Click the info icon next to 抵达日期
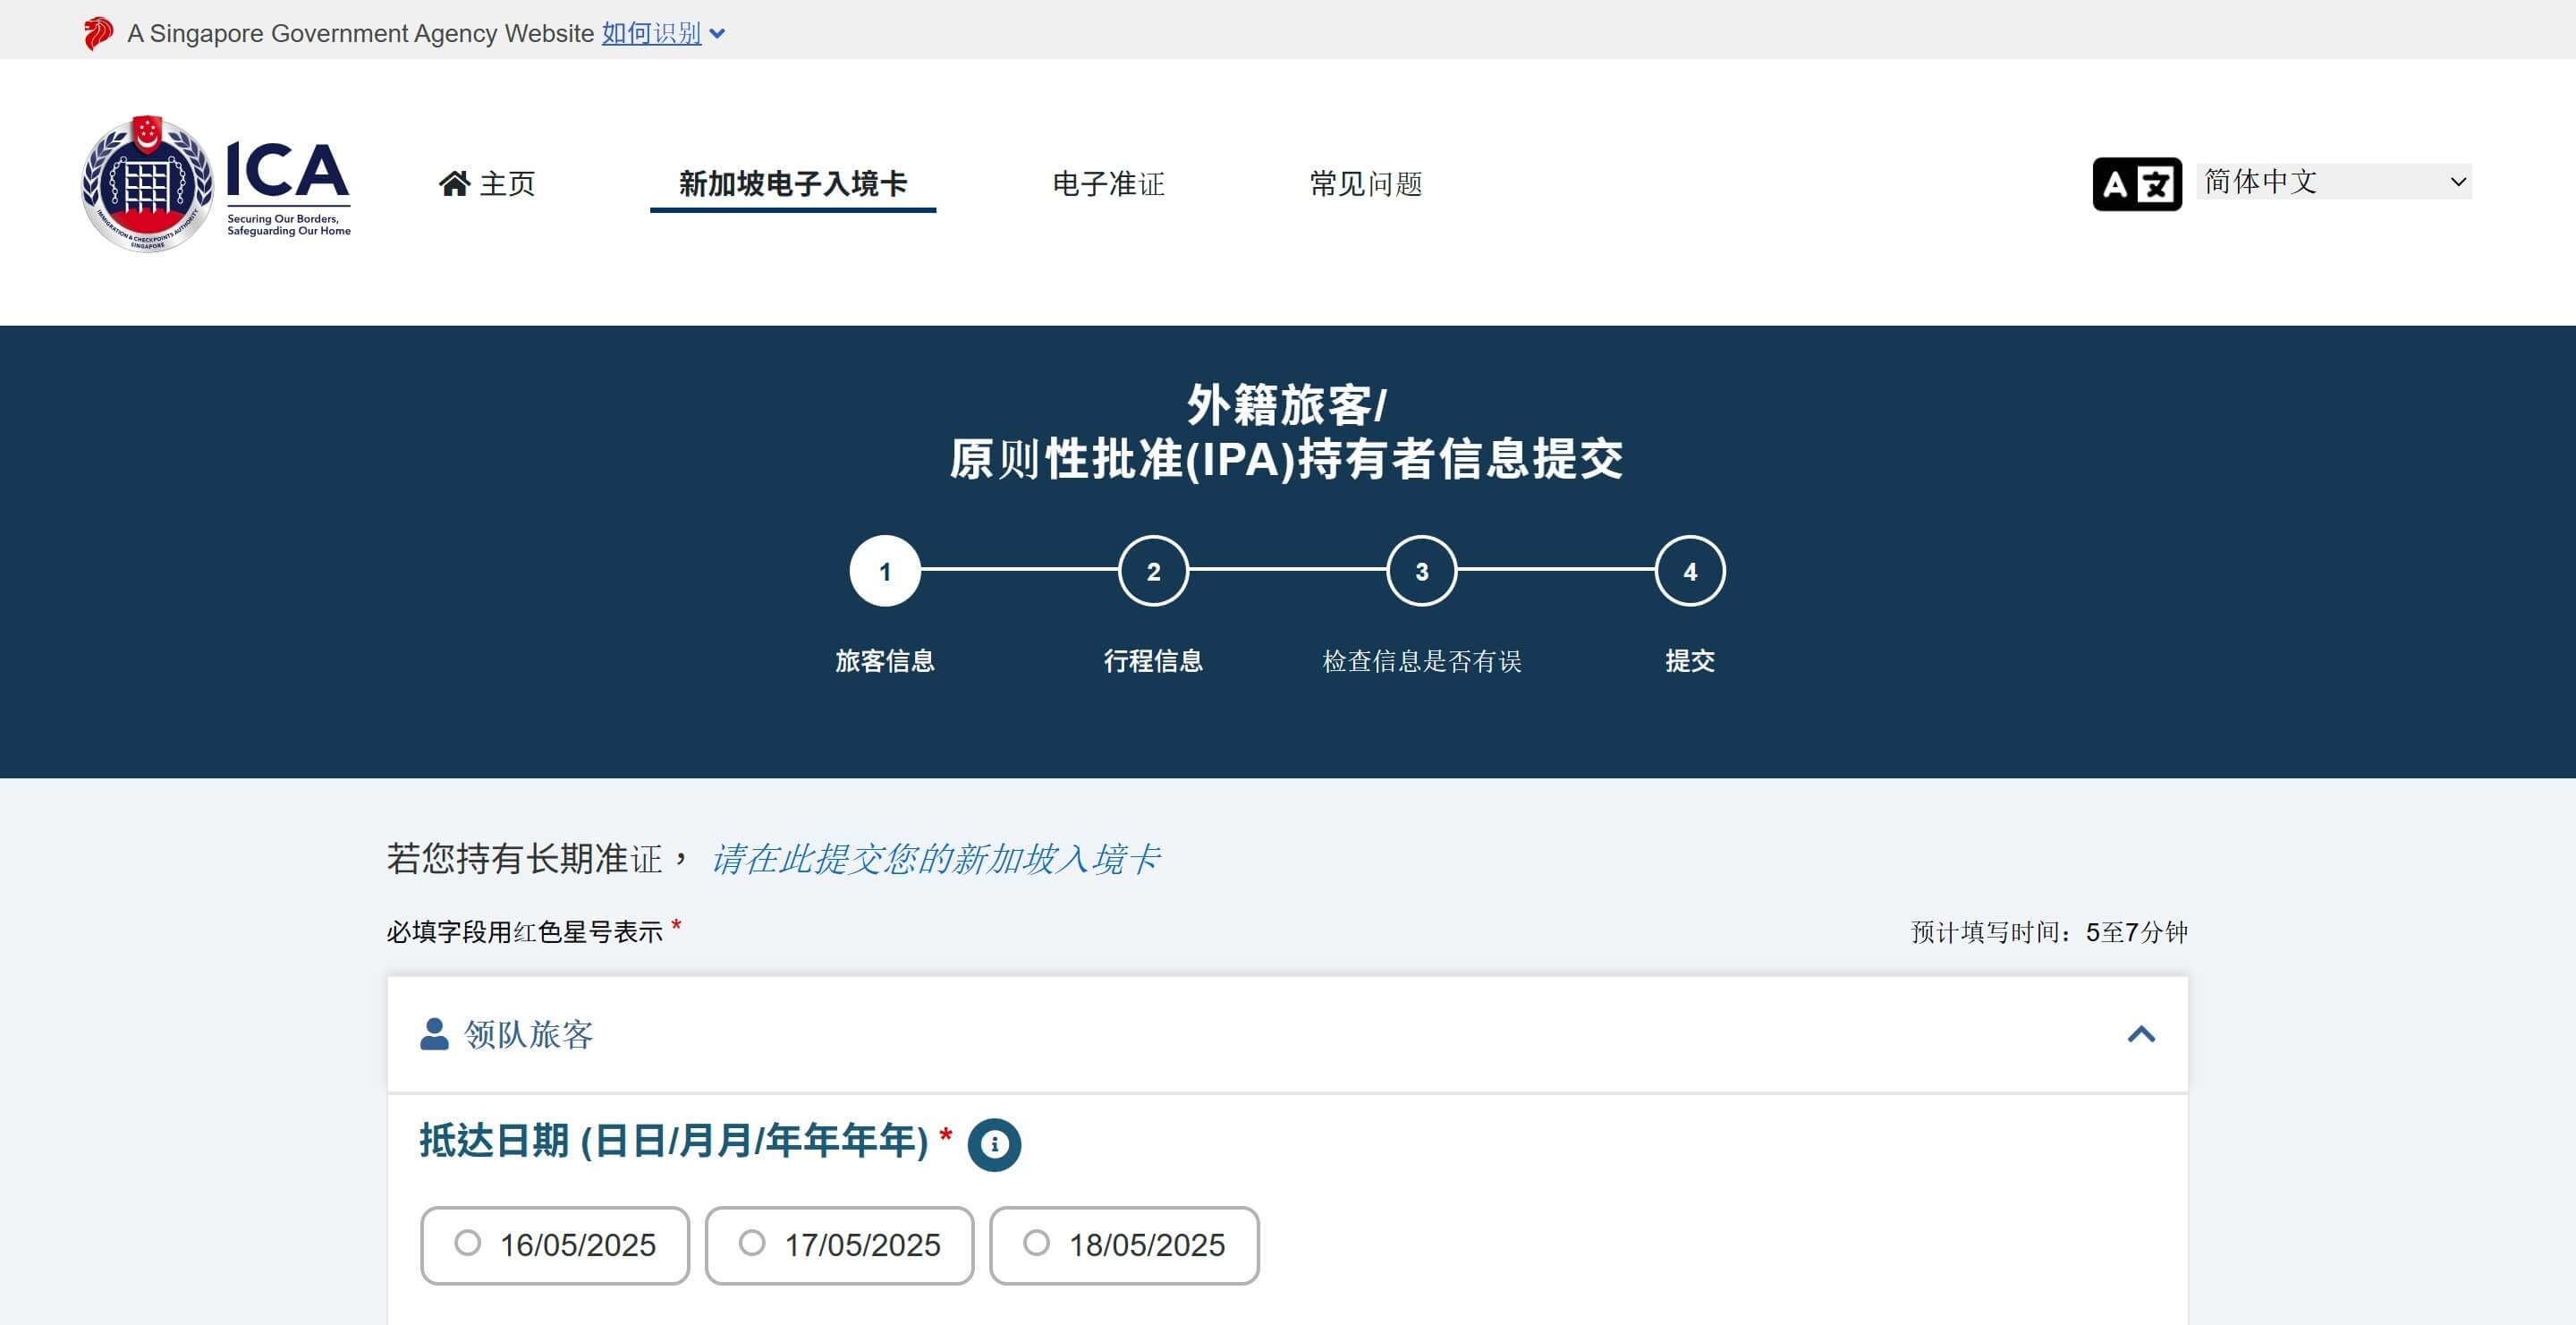Screen dimensions: 2576x1325 tap(994, 1144)
